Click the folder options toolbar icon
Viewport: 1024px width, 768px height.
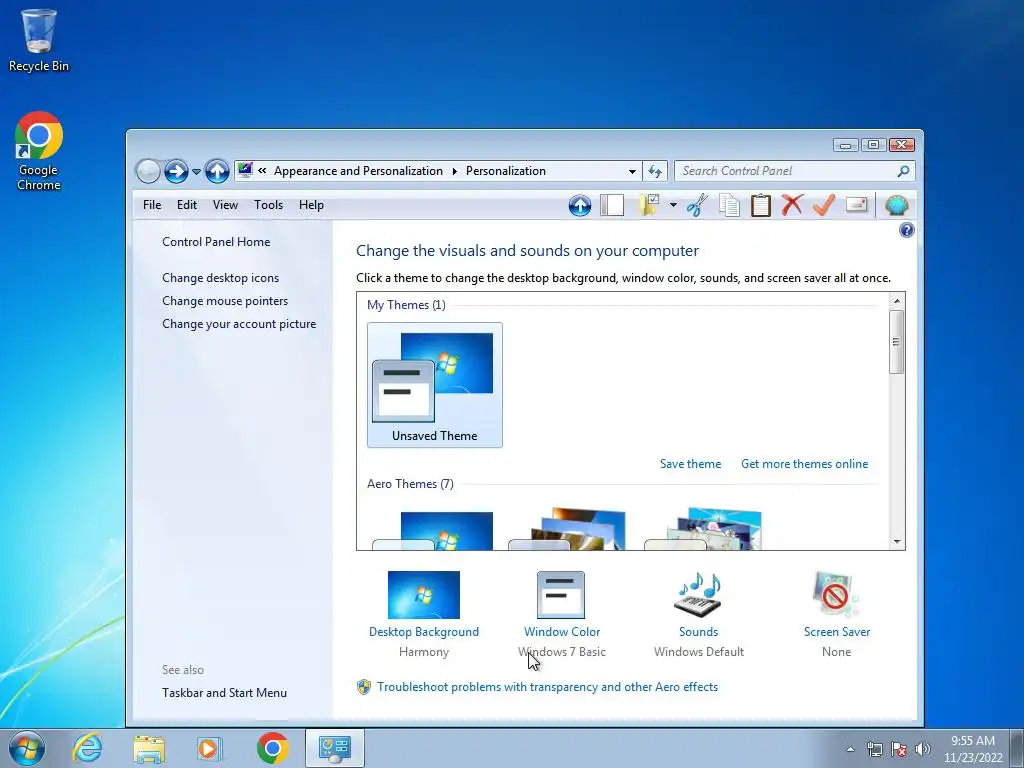click(x=649, y=205)
